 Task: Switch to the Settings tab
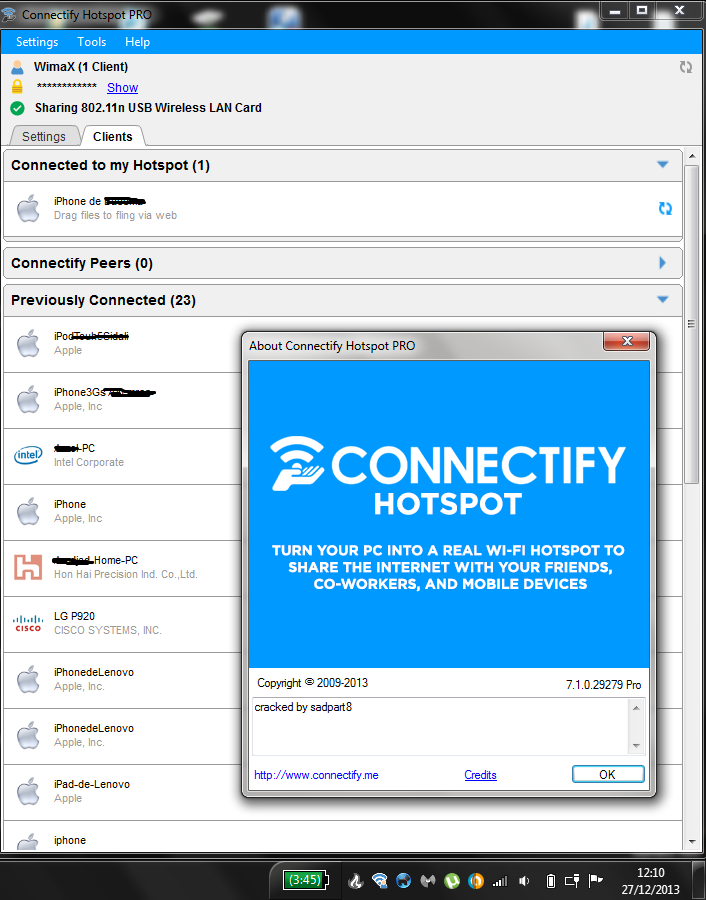coord(44,137)
